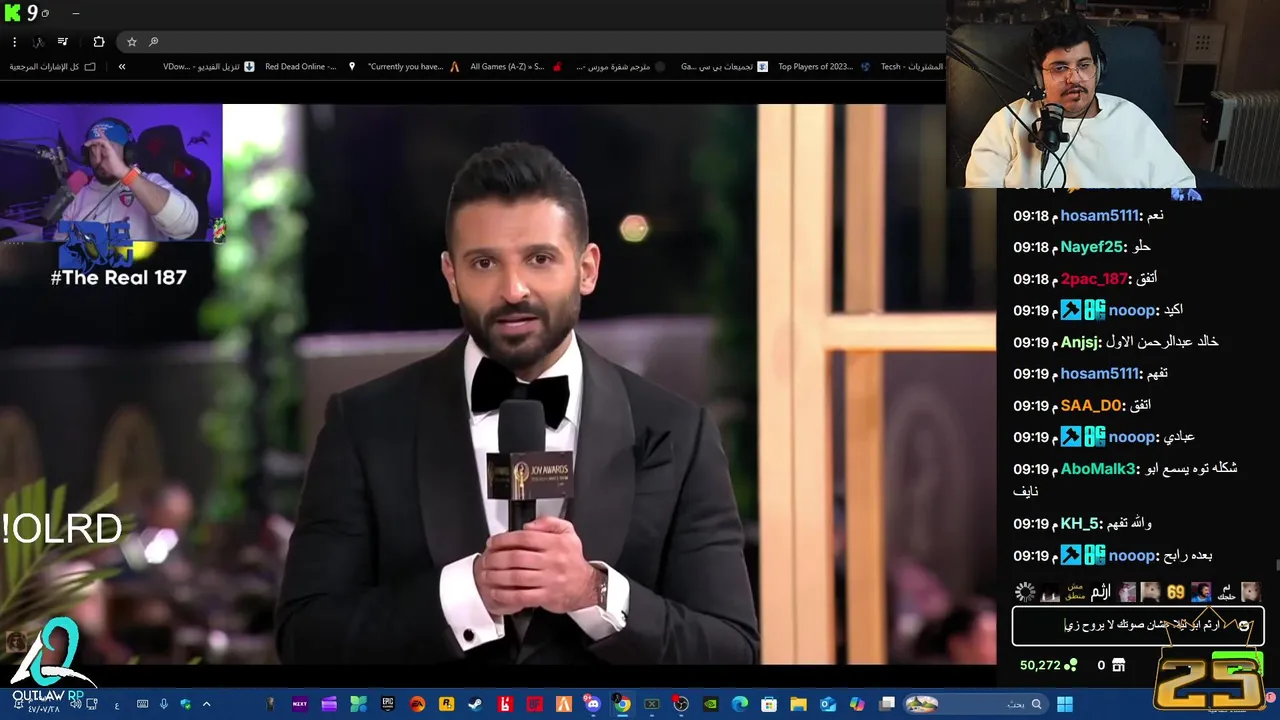Image resolution: width=1280 pixels, height=720 pixels.
Task: Open the media control playlist icon in toolbar
Action: point(63,42)
